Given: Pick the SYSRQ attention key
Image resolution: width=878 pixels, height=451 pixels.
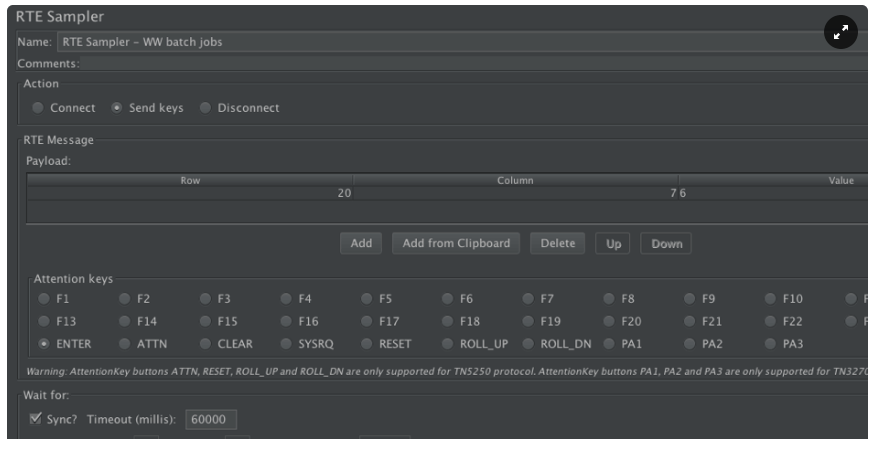Looking at the screenshot, I should (286, 344).
